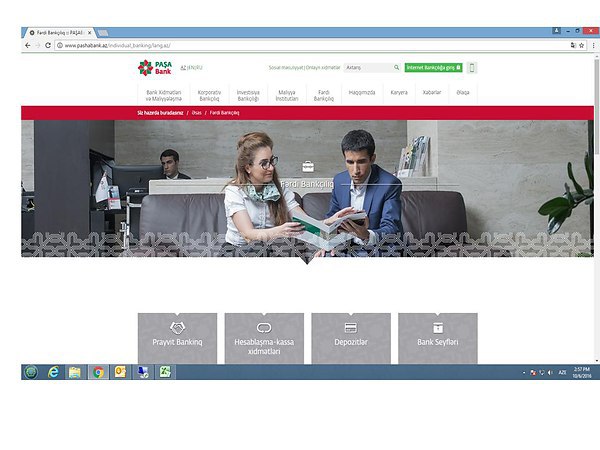This screenshot has height=450, width=600.
Task: Click the mobile phone icon in header
Action: tap(472, 68)
